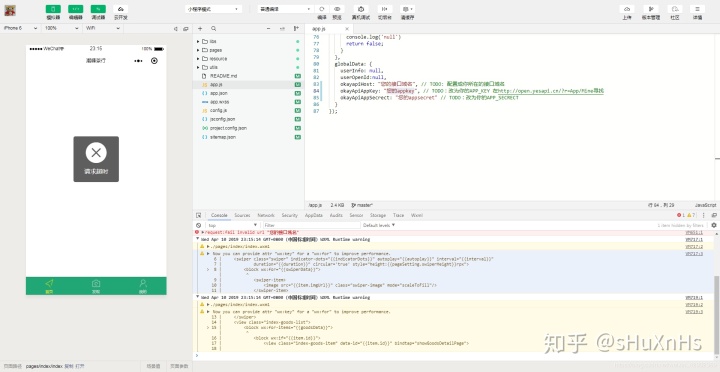Image resolution: width=720 pixels, height=372 pixels.
Task: Click the user avatar in top-left corner
Action: click(10, 11)
